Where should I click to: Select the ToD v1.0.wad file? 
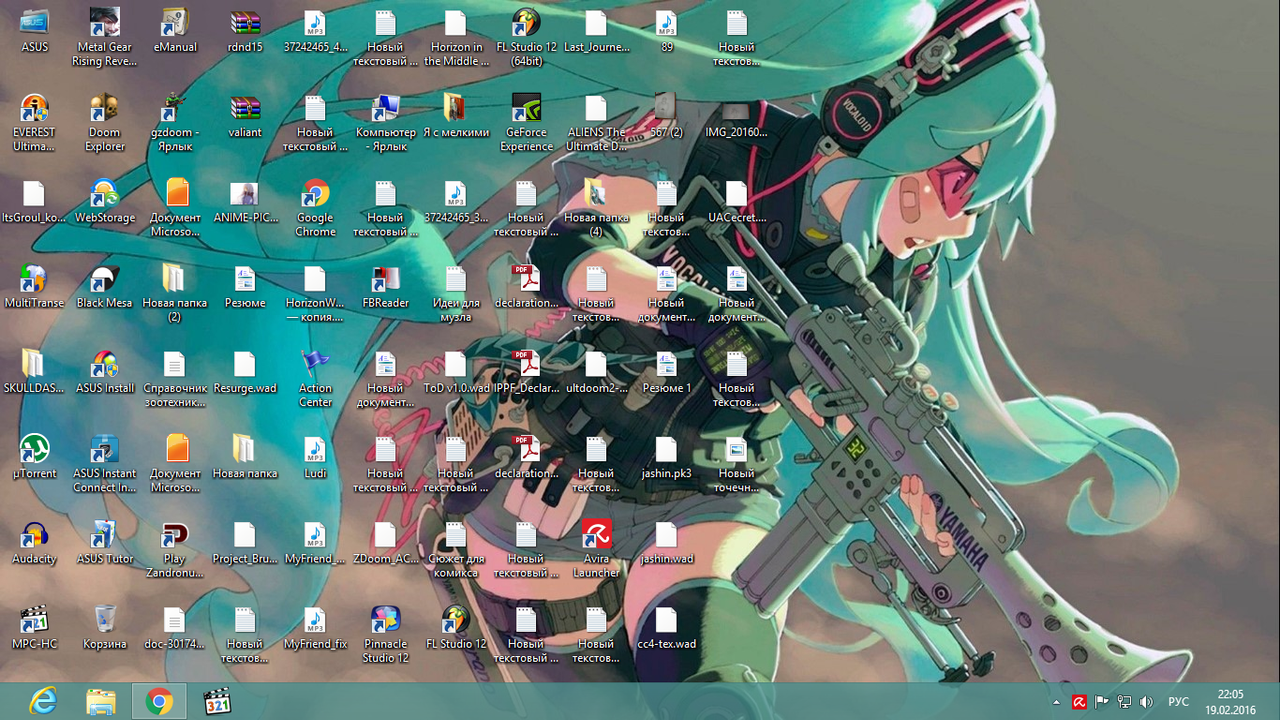pyautogui.click(x=456, y=371)
